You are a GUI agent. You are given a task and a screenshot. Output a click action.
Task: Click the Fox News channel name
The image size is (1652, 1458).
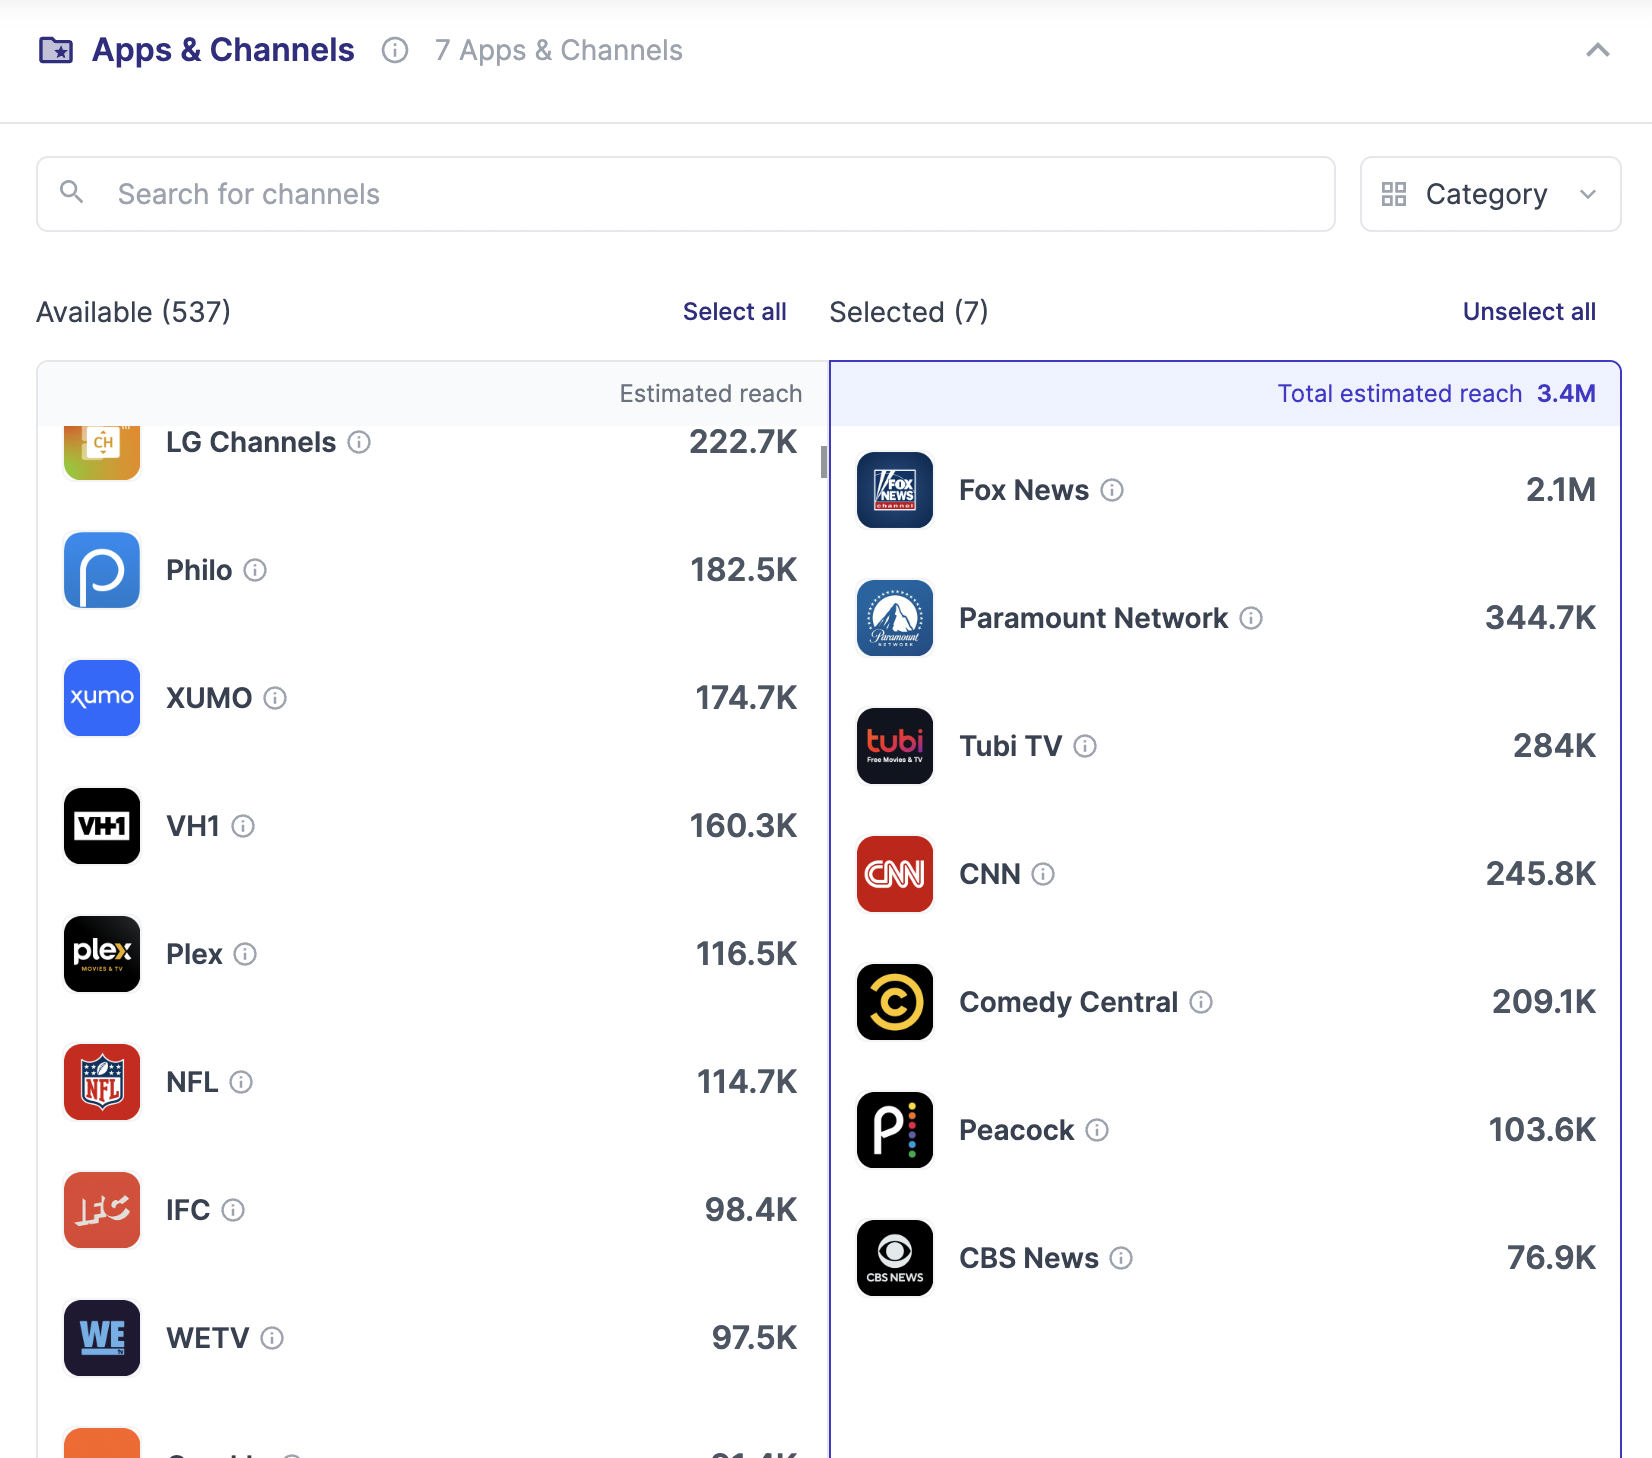tap(1024, 490)
